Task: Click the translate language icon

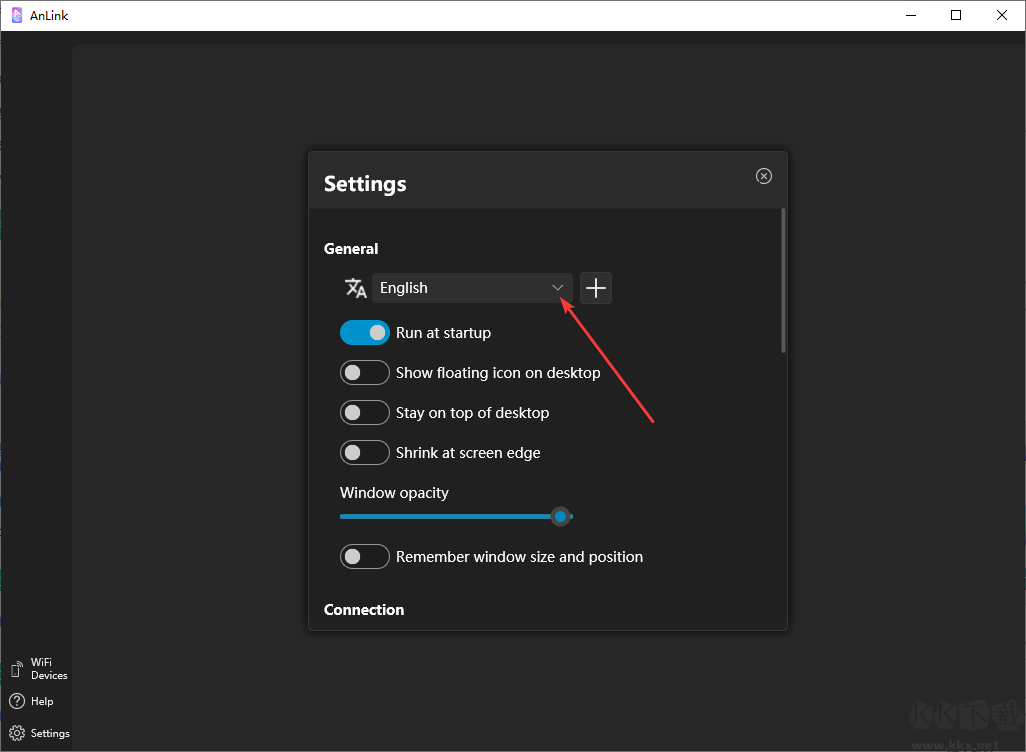Action: pos(355,288)
